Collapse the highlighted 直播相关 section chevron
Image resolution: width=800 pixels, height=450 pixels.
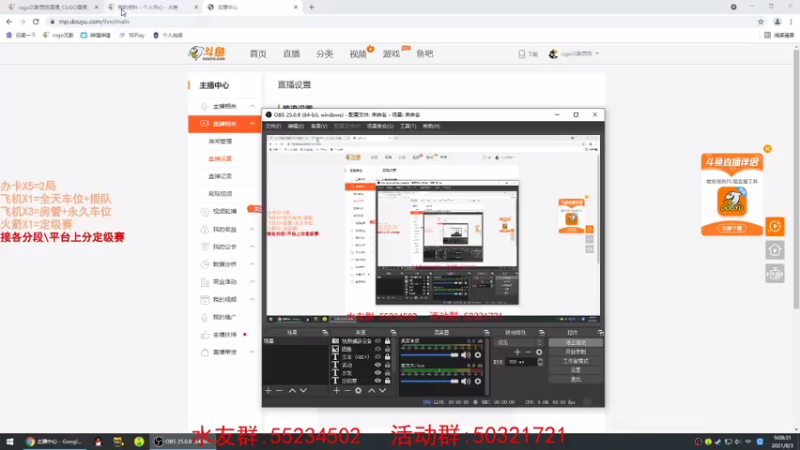(252, 123)
